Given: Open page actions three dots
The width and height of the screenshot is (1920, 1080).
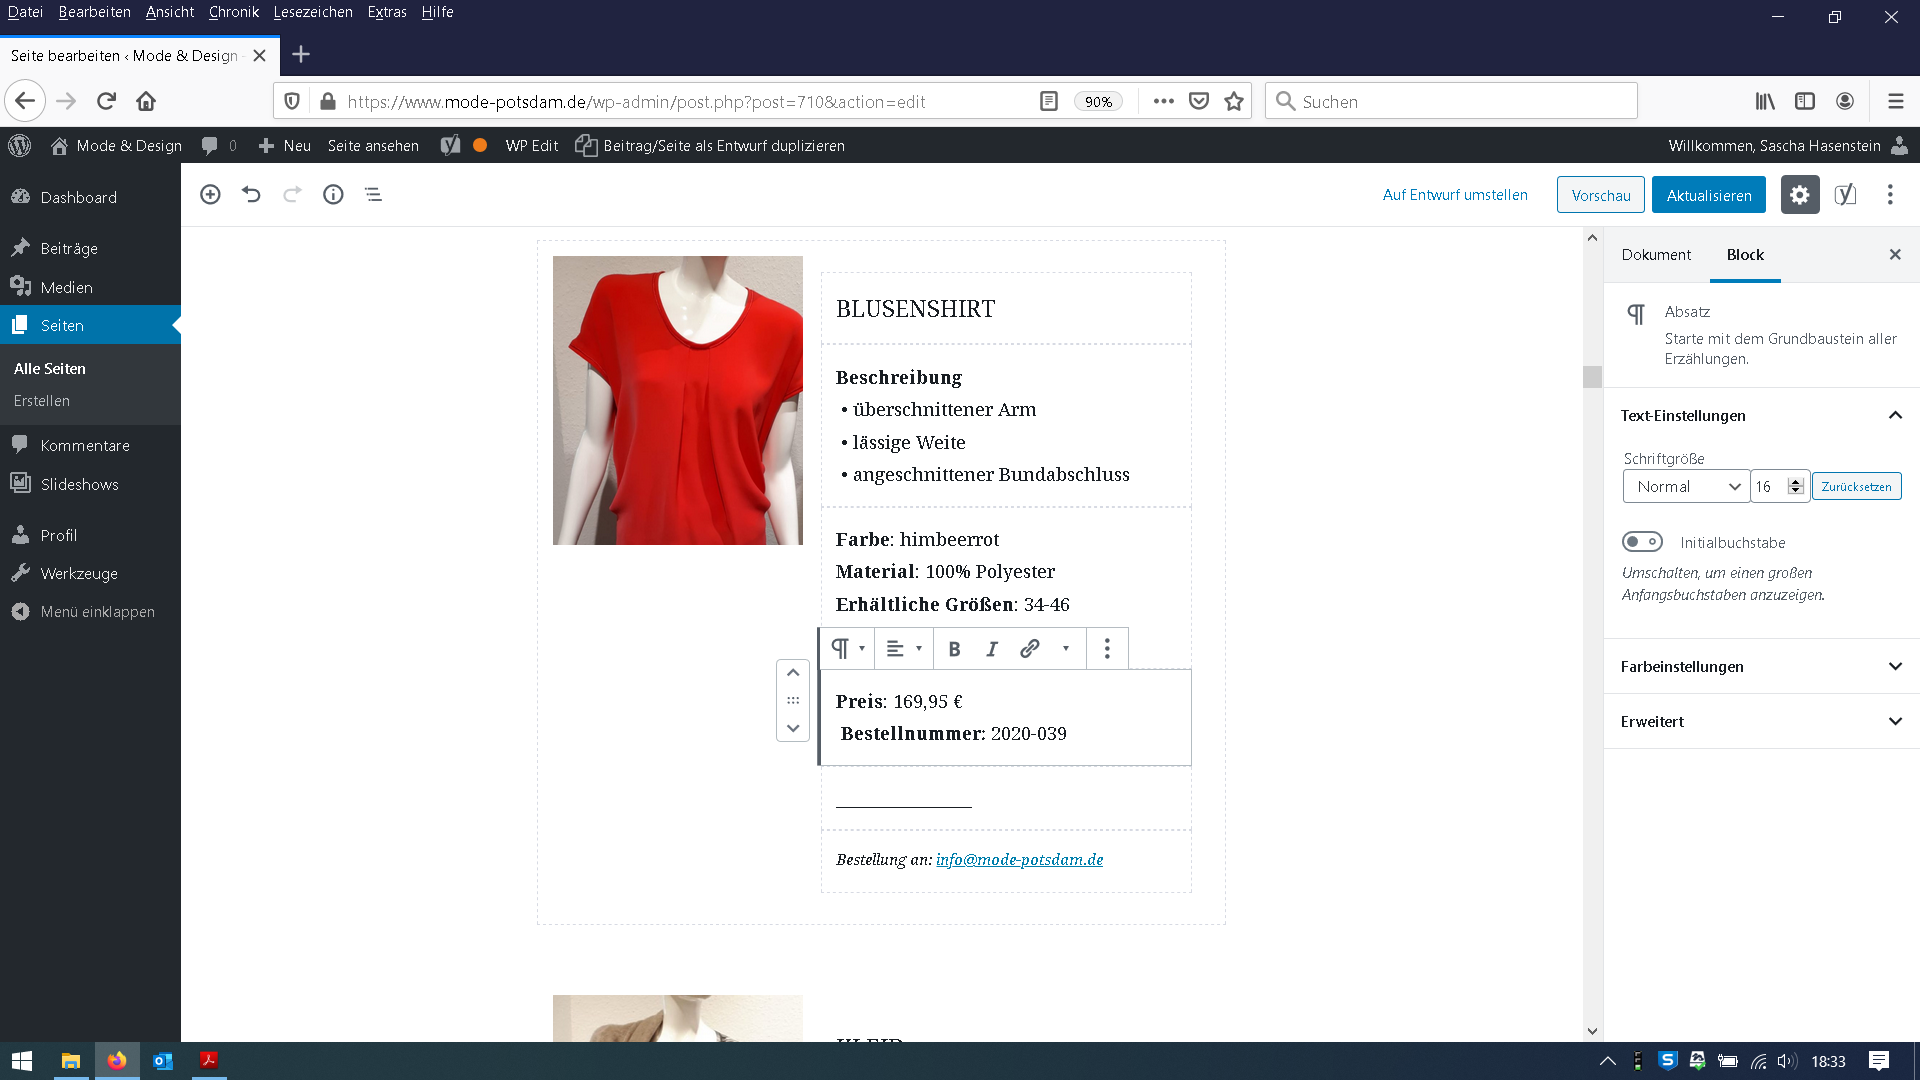Looking at the screenshot, I should [1163, 101].
